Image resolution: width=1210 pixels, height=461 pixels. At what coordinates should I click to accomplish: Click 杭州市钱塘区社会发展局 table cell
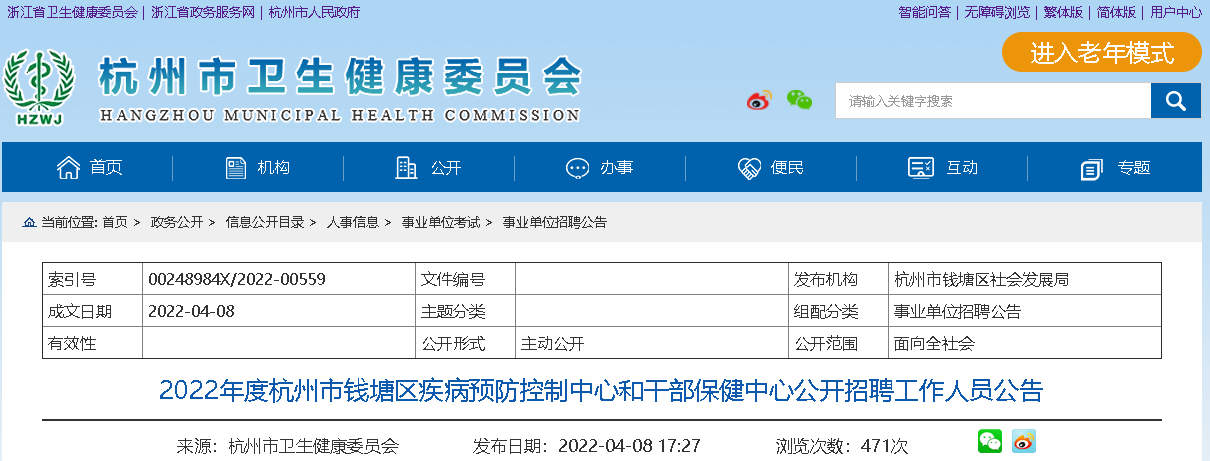(x=982, y=279)
